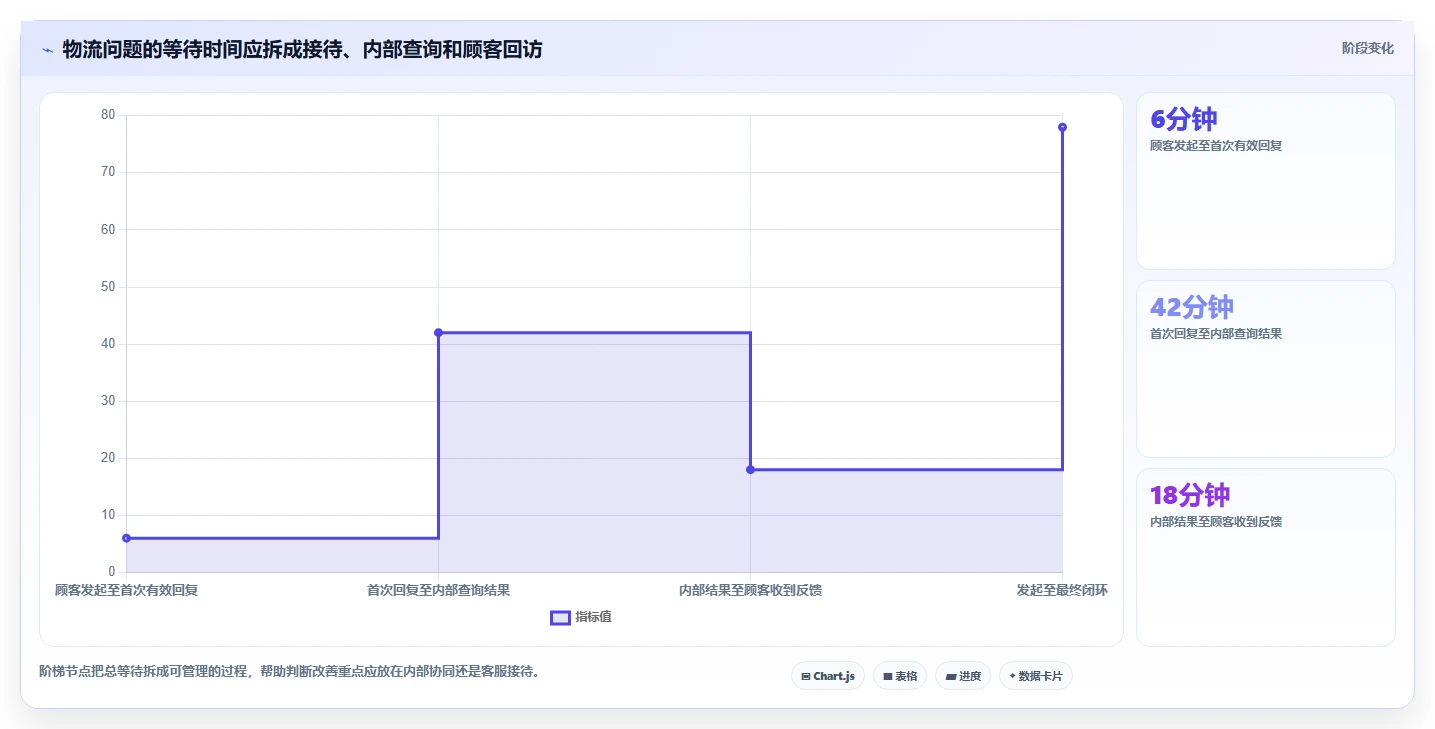Select the 进度 tag button
Screen dimensions: 1435x729
coord(963,676)
